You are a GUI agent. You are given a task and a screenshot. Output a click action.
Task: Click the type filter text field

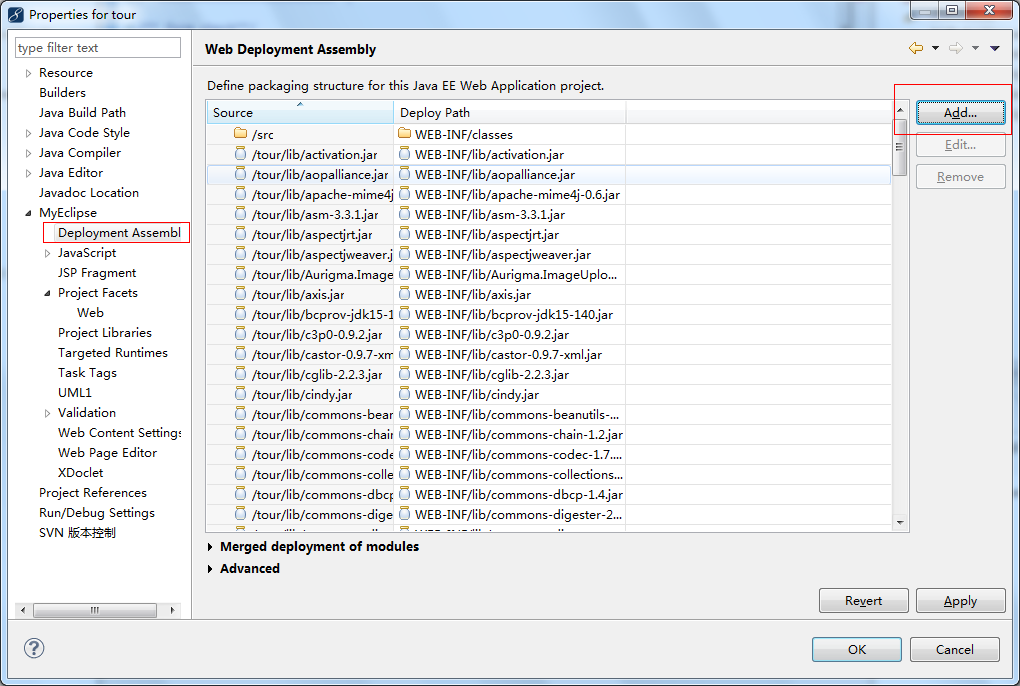[98, 47]
